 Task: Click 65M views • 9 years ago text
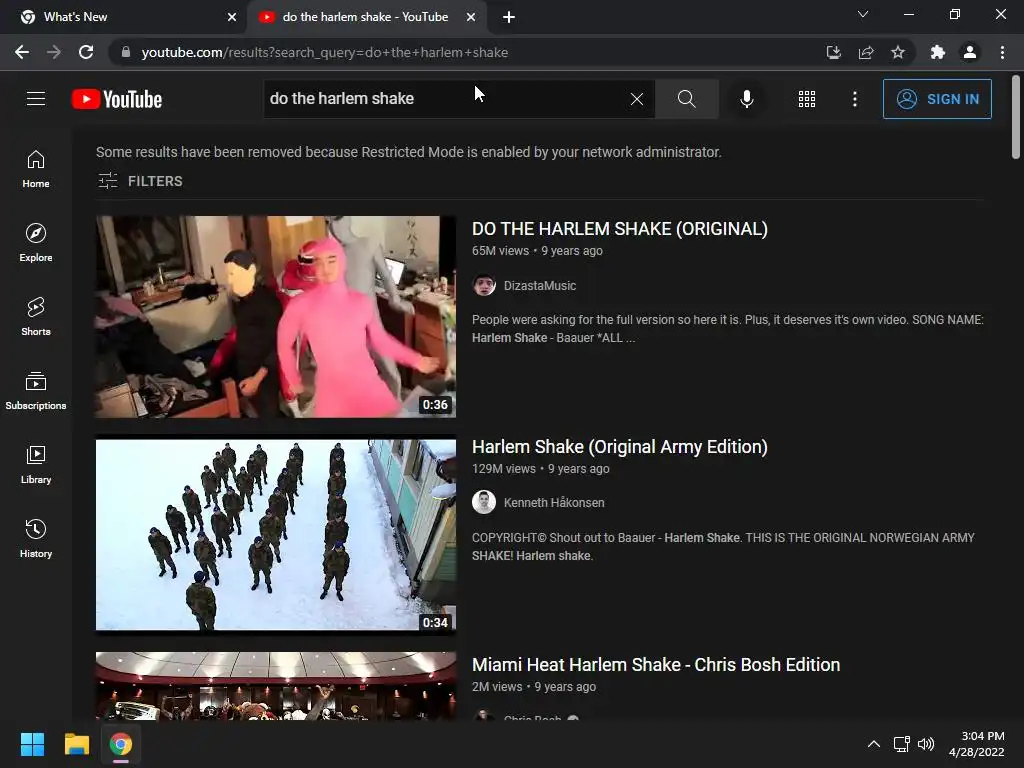point(537,251)
